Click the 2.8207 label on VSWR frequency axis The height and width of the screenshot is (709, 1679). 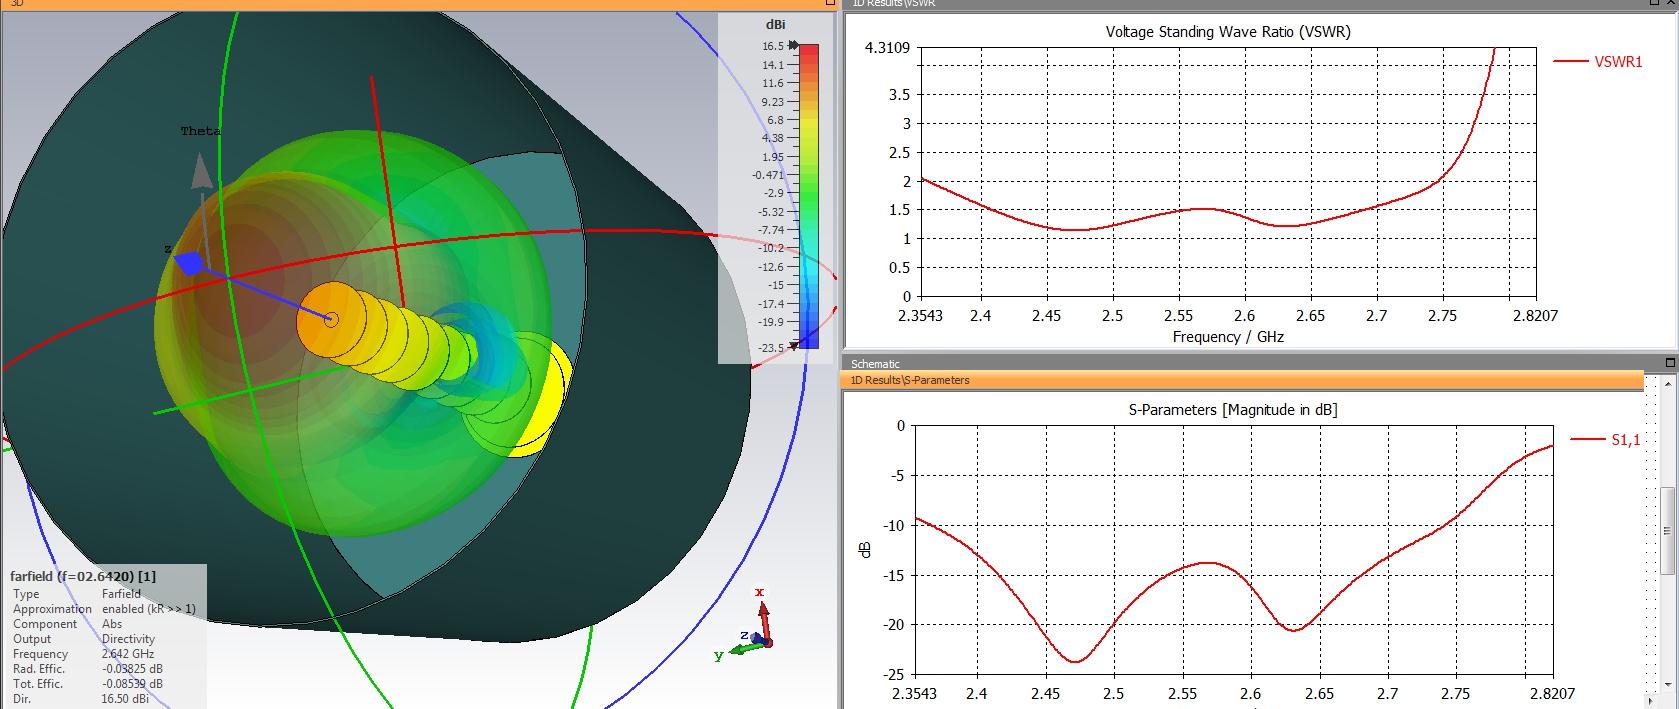[x=1534, y=316]
